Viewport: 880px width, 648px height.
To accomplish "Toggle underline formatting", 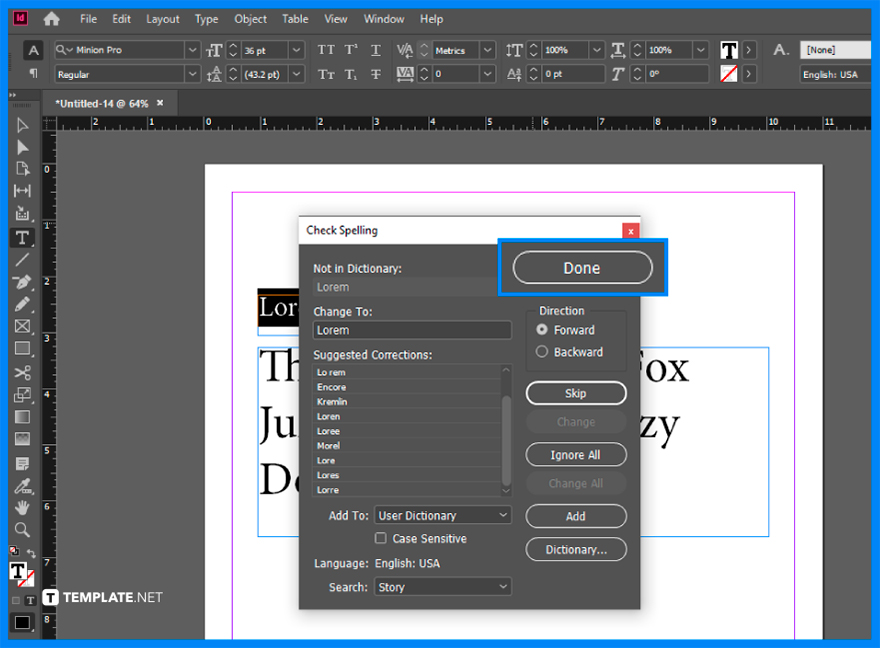I will click(x=375, y=49).
